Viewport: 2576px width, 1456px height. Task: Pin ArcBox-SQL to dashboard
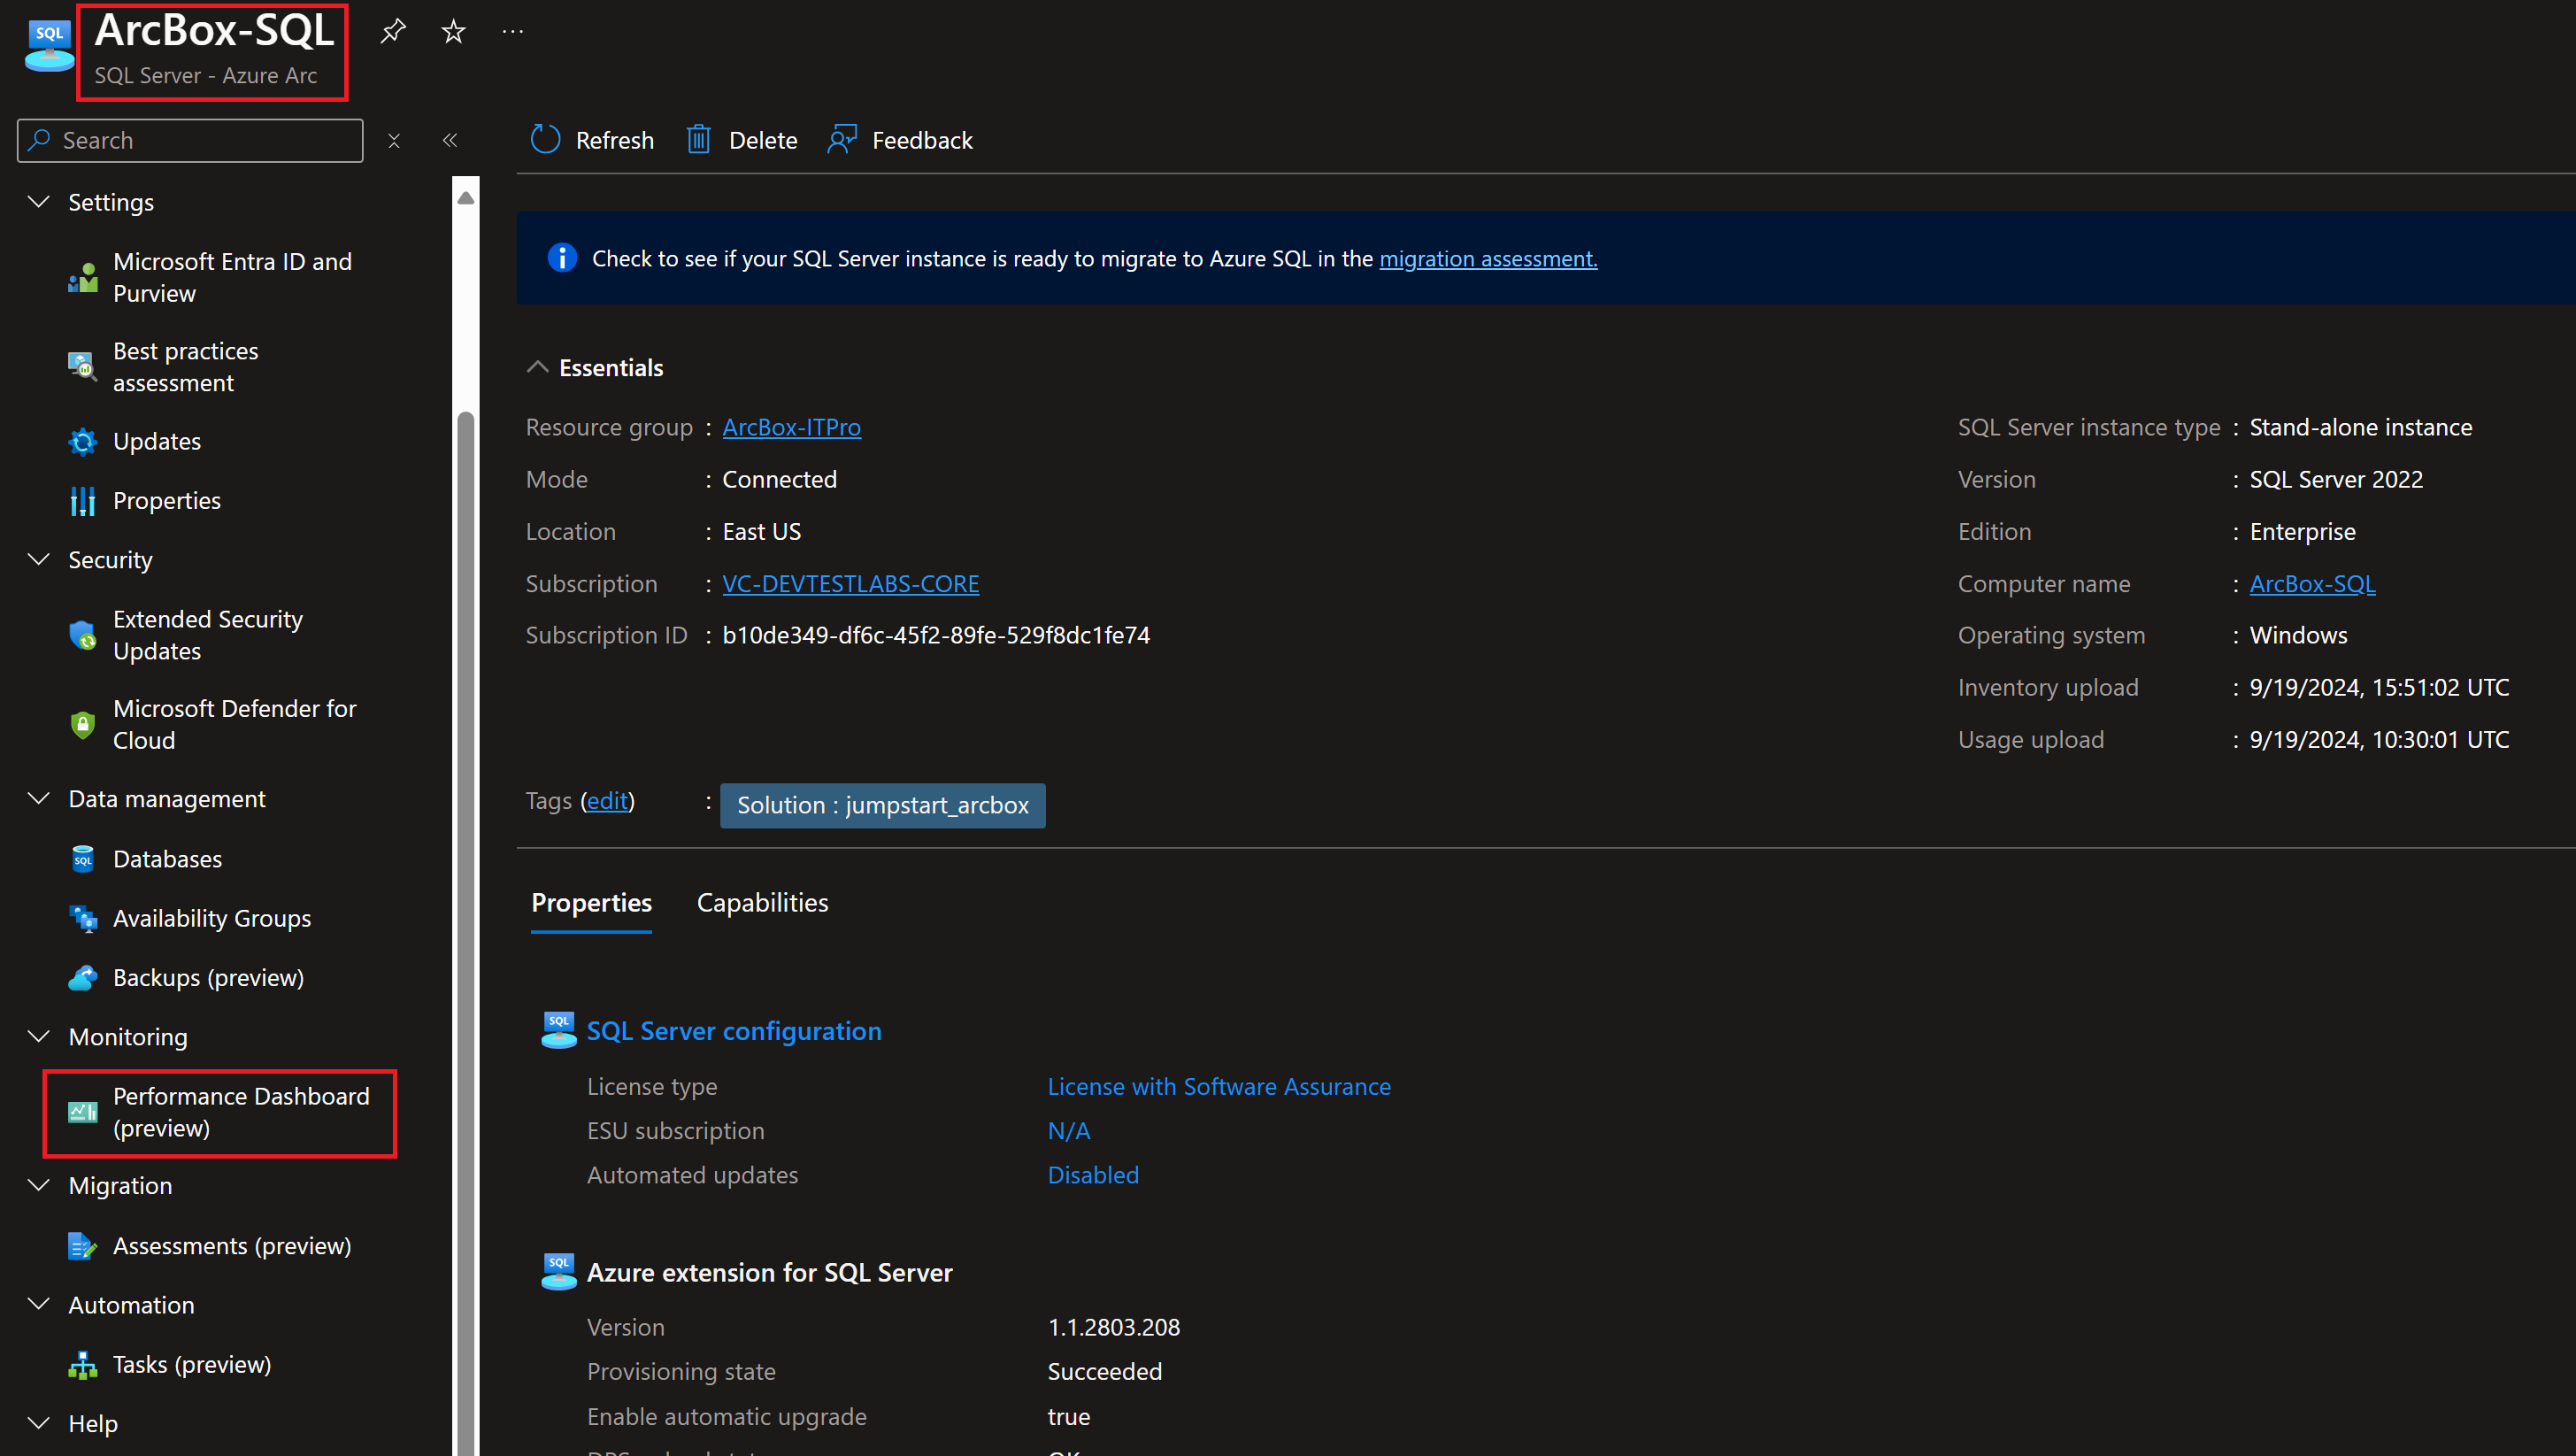pos(392,31)
